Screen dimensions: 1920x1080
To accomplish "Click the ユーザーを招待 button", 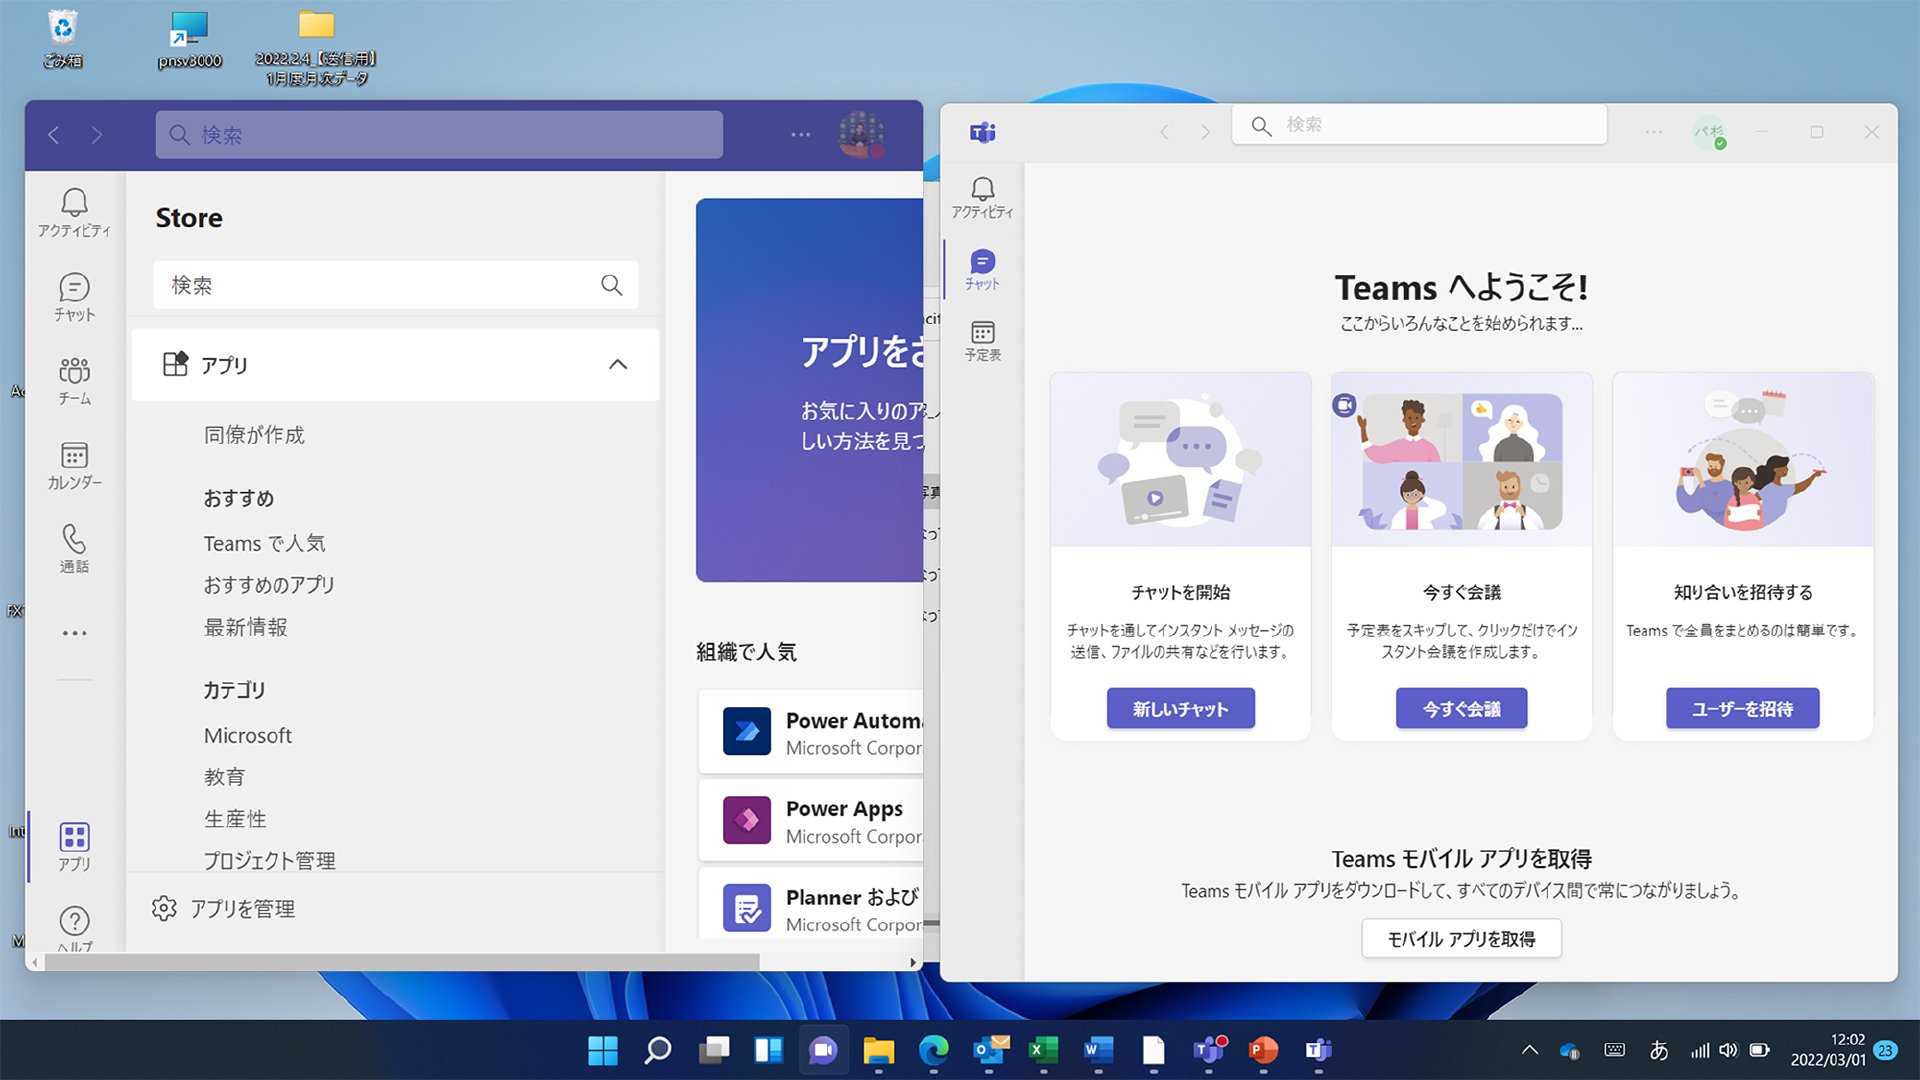I will [x=1742, y=708].
